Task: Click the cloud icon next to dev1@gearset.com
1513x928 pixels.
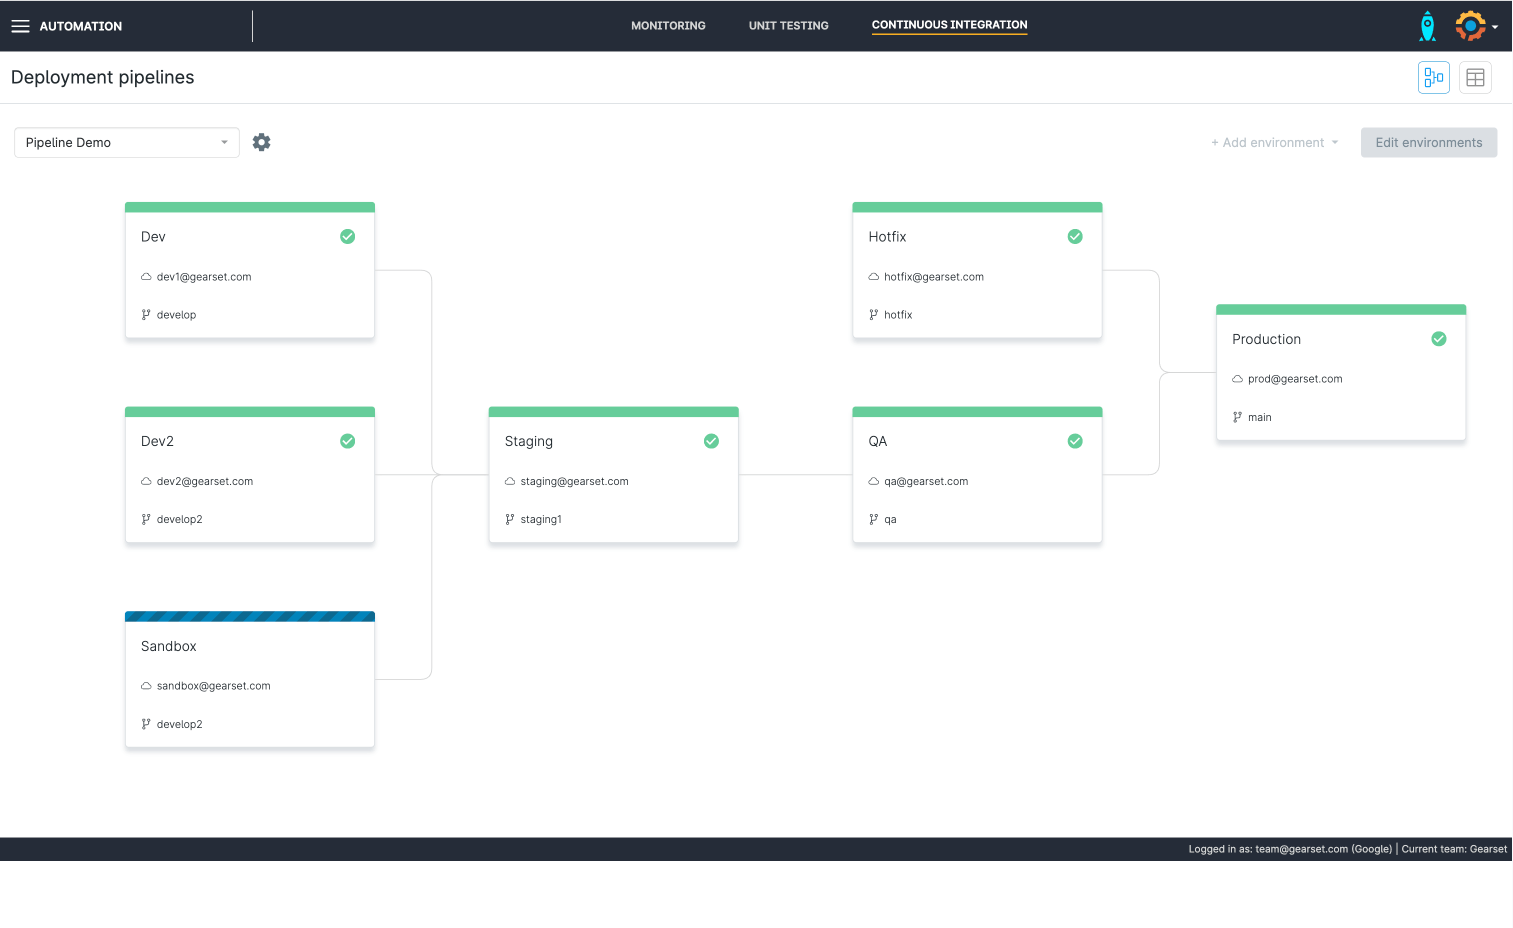Action: (146, 277)
